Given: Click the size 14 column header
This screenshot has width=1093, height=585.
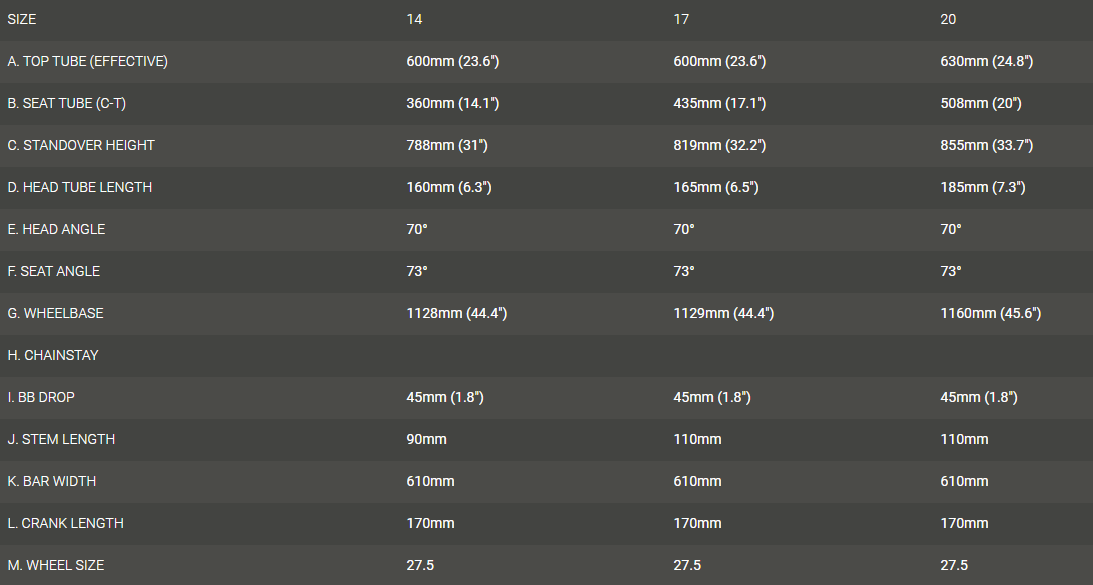Looking at the screenshot, I should click(414, 20).
